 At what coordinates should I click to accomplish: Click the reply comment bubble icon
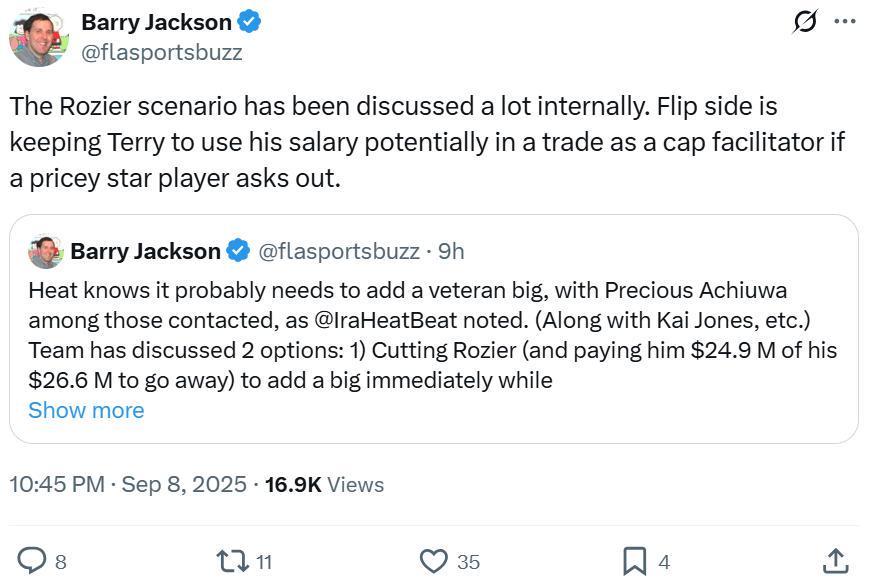click(x=32, y=561)
